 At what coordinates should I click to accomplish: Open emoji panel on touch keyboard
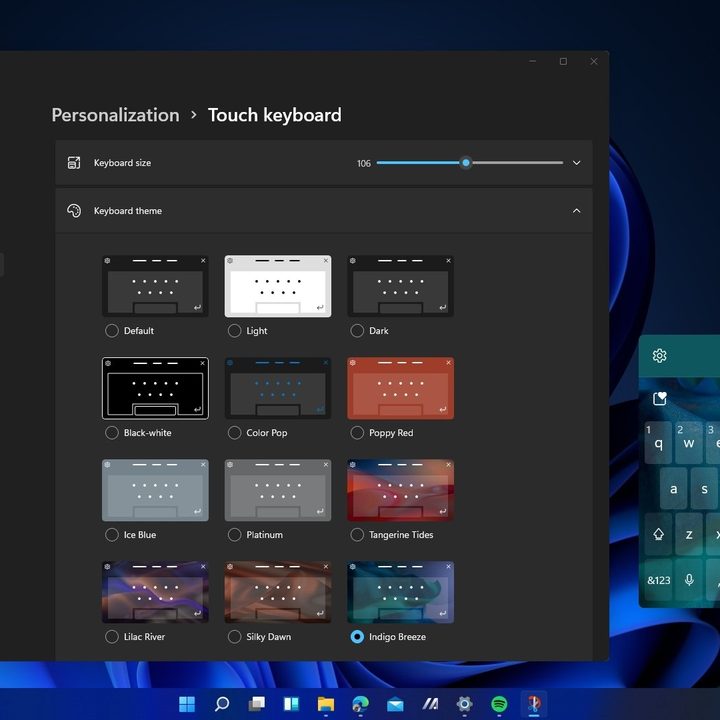[x=659, y=398]
